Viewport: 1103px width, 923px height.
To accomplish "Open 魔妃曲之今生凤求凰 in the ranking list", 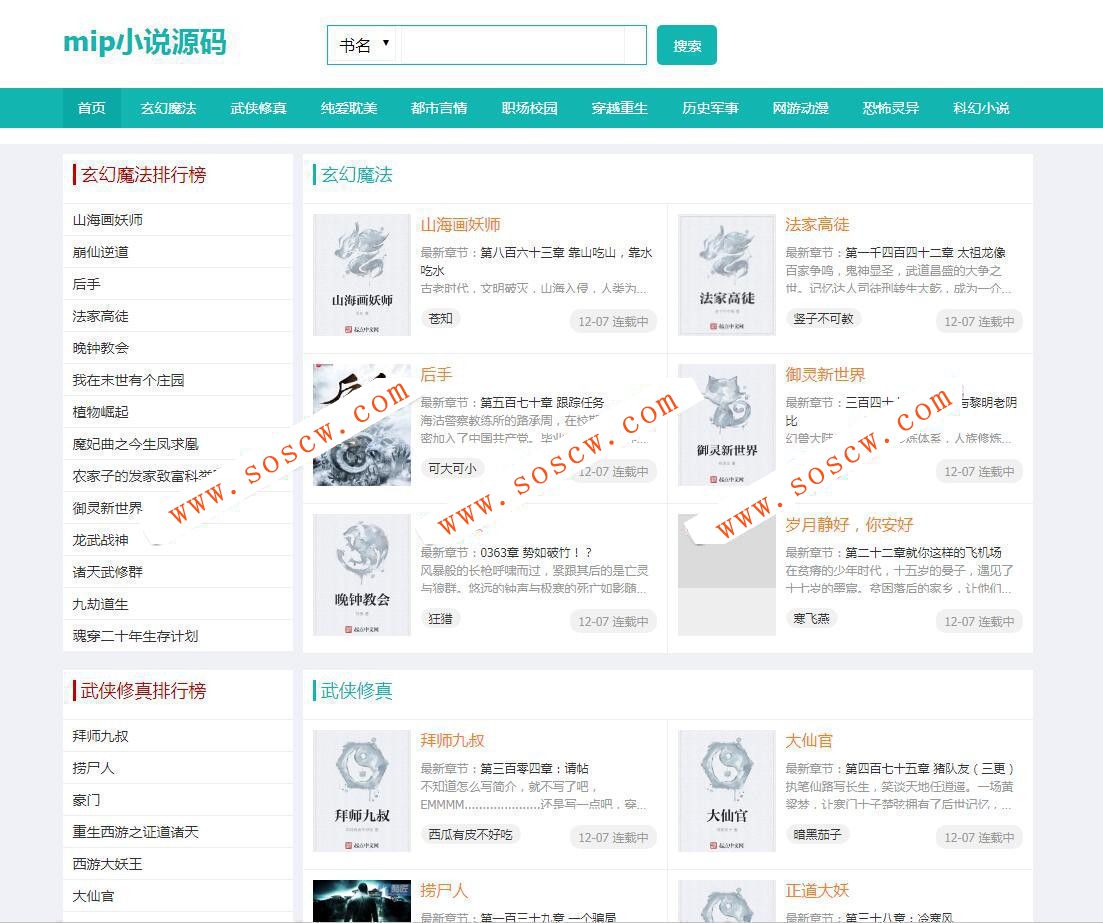I will [135, 444].
